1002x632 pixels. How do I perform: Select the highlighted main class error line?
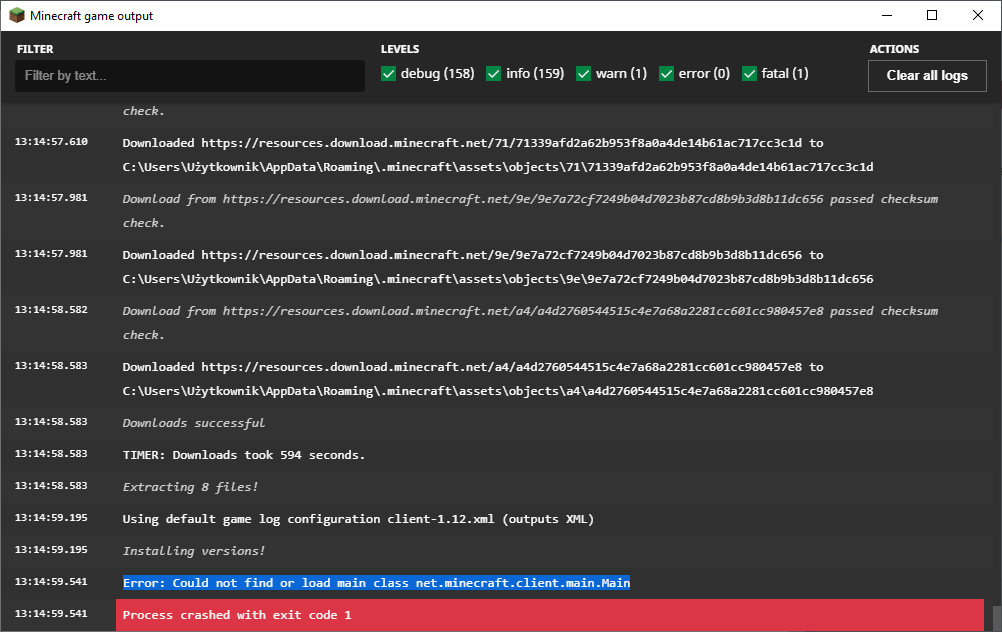[x=376, y=583]
